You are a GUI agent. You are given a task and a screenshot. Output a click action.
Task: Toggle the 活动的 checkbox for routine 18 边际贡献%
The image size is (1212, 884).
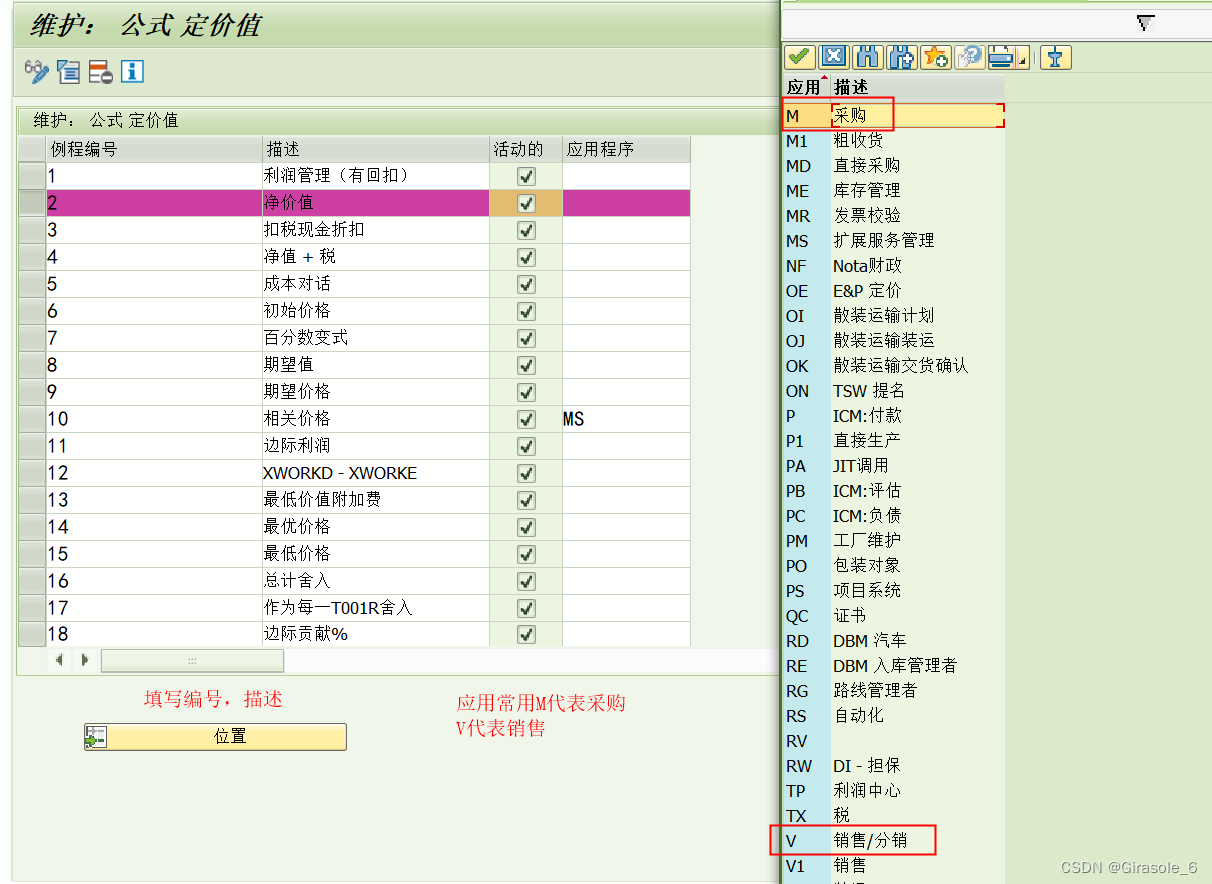[x=526, y=634]
